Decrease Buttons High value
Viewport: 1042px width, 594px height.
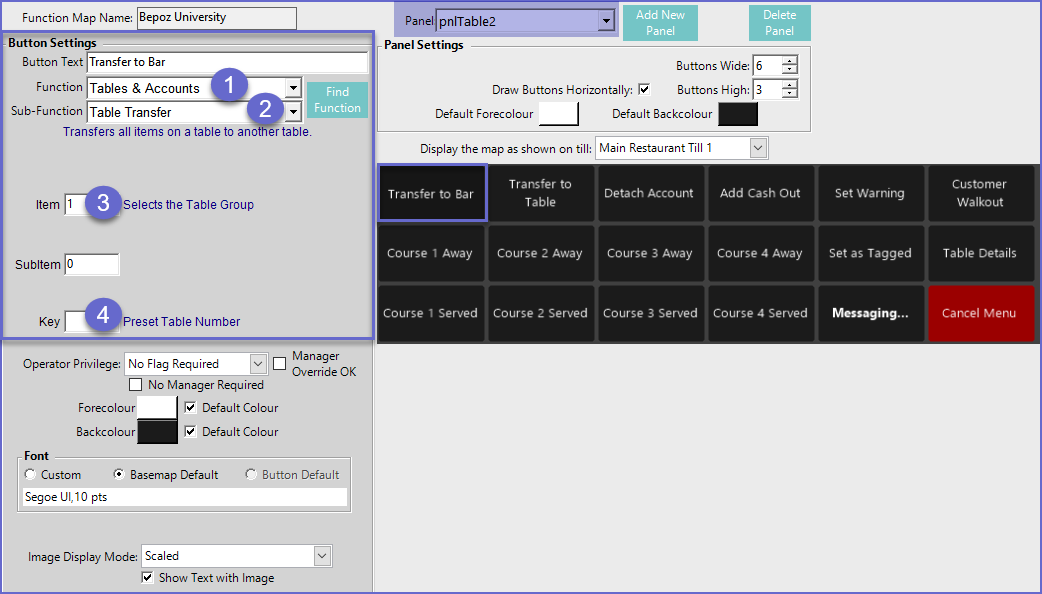[789, 93]
